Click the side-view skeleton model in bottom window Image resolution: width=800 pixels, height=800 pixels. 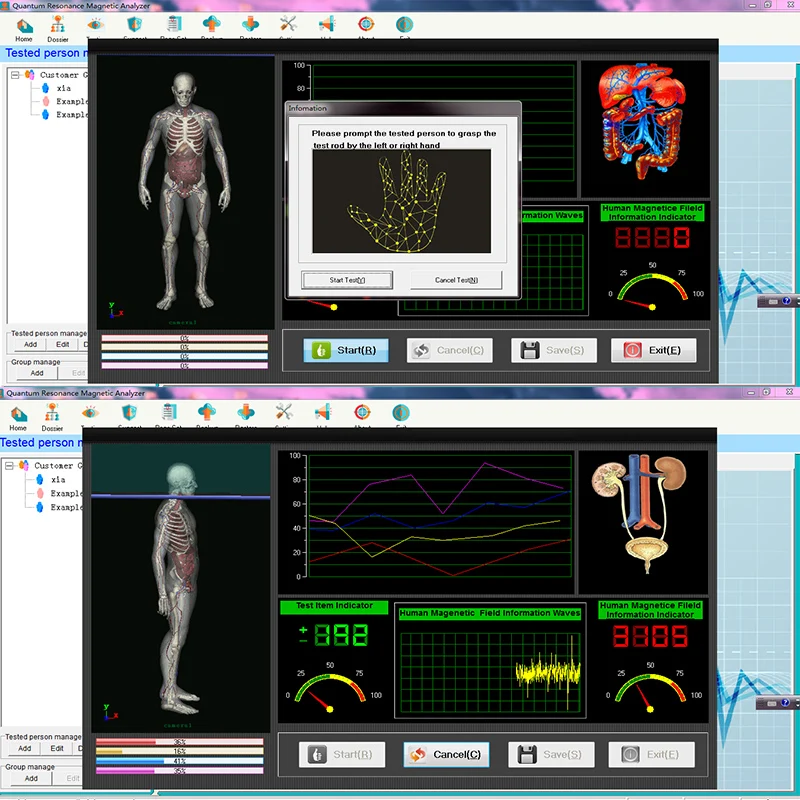pyautogui.click(x=177, y=588)
